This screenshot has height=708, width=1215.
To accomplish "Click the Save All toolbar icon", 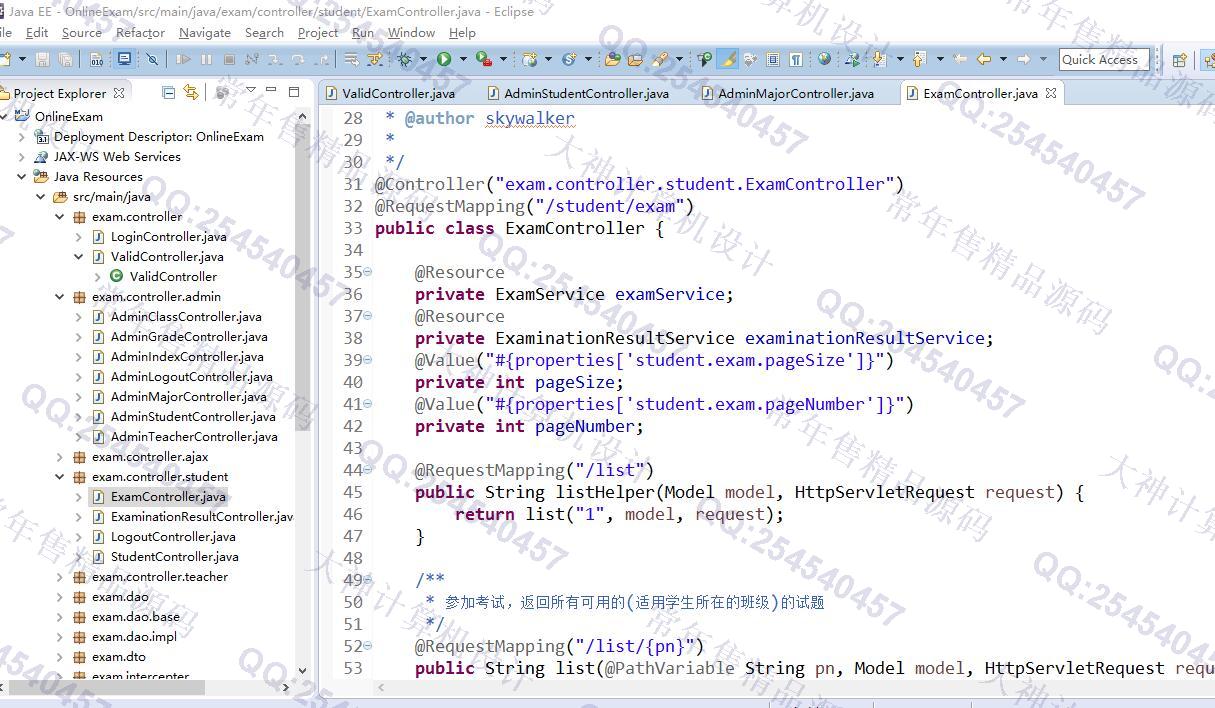I will tap(65, 59).
